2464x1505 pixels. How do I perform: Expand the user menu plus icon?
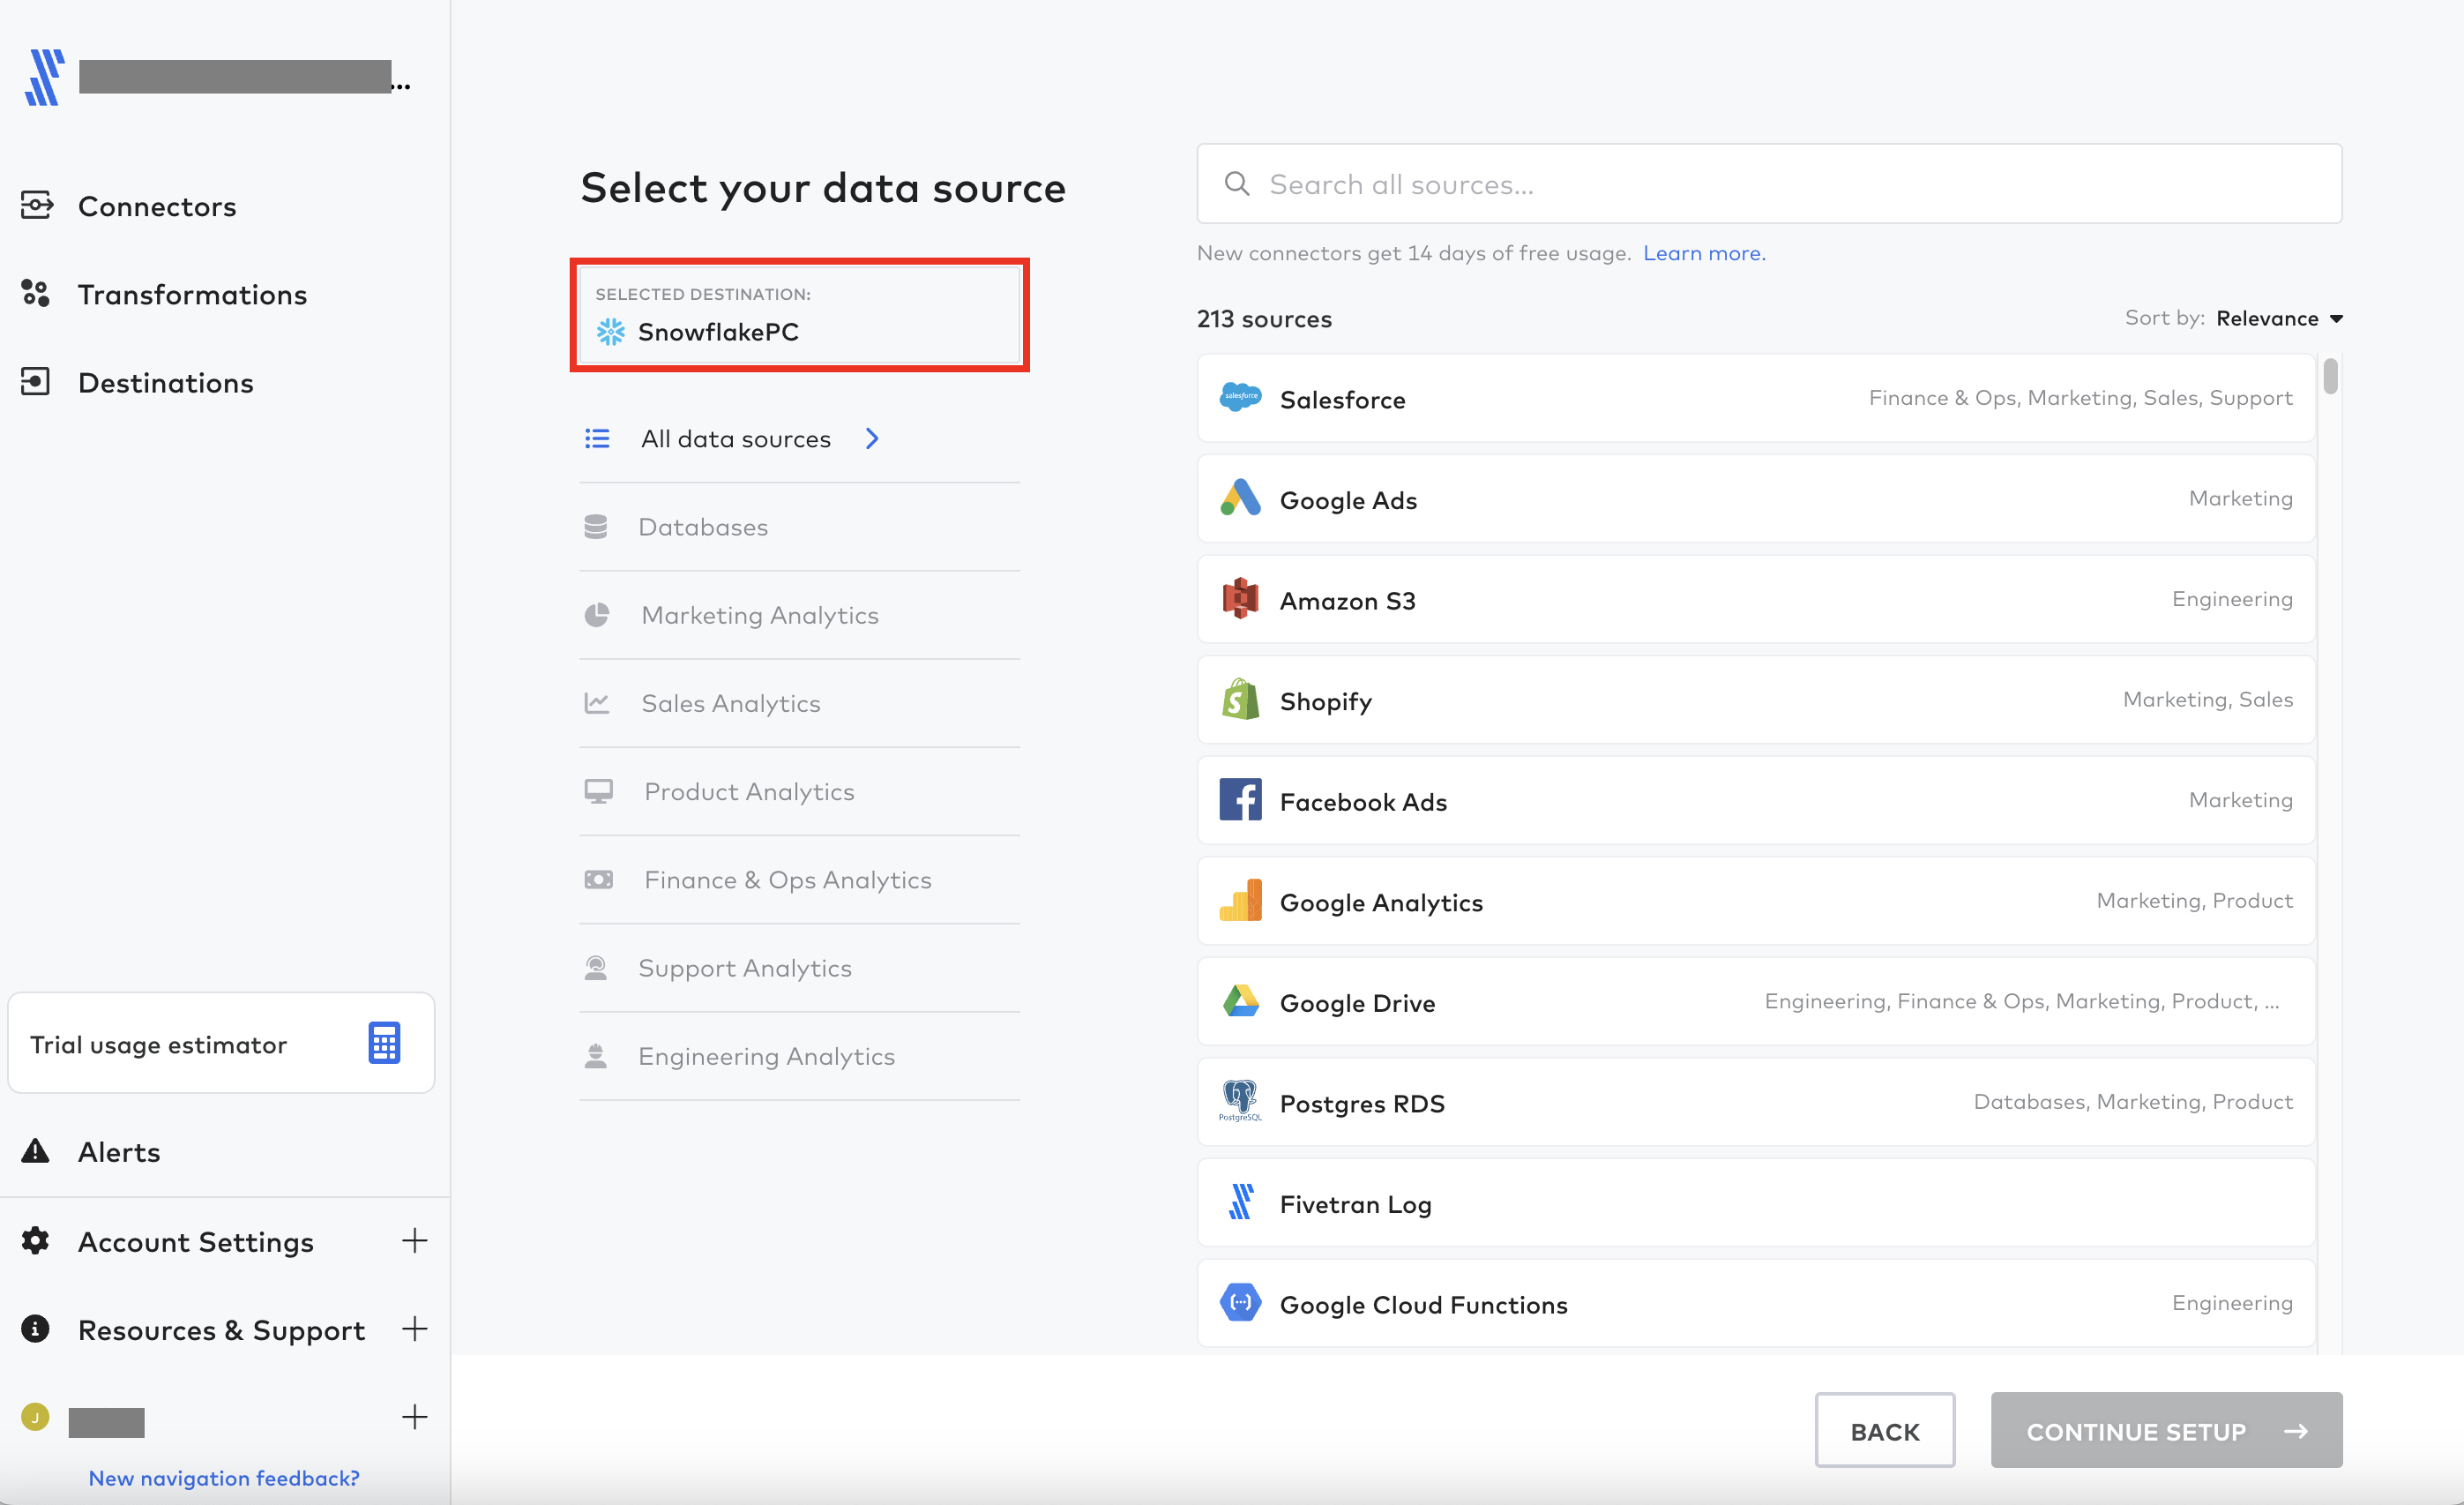coord(414,1417)
